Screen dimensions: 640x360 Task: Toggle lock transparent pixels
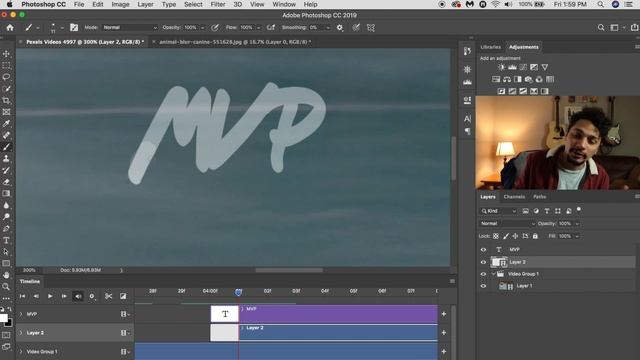496,236
